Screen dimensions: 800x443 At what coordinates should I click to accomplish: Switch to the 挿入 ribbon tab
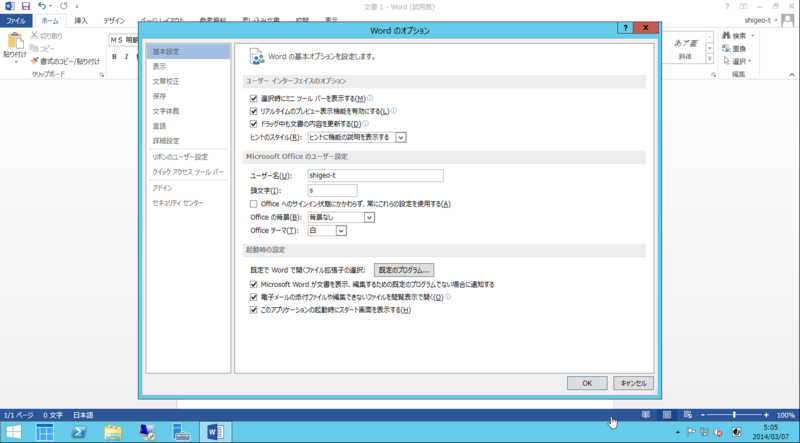pos(81,21)
